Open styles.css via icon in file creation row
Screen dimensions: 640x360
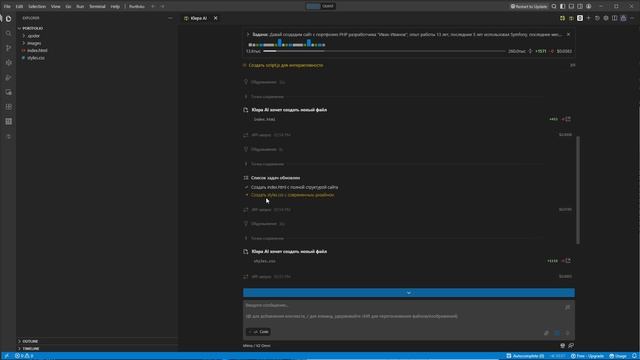pos(568,260)
